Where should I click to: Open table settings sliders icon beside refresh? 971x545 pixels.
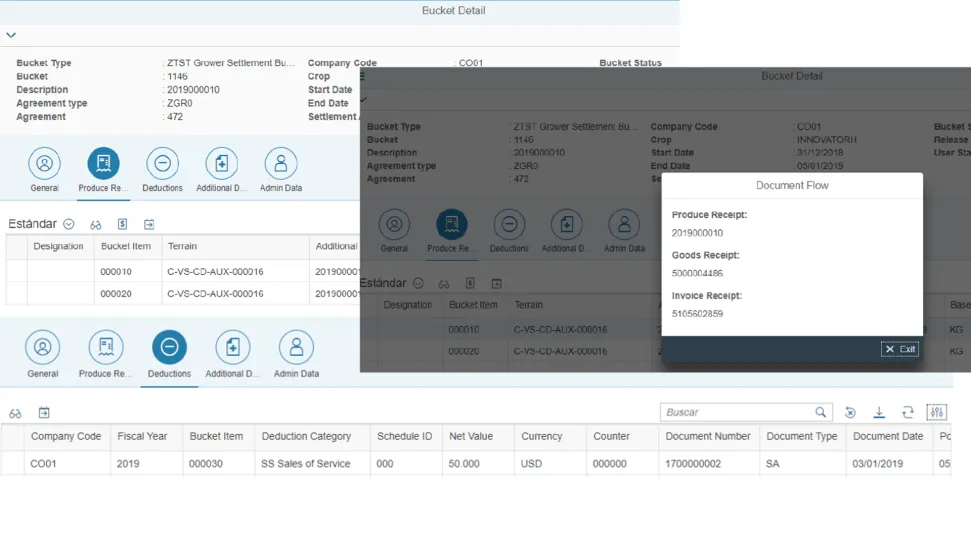937,412
